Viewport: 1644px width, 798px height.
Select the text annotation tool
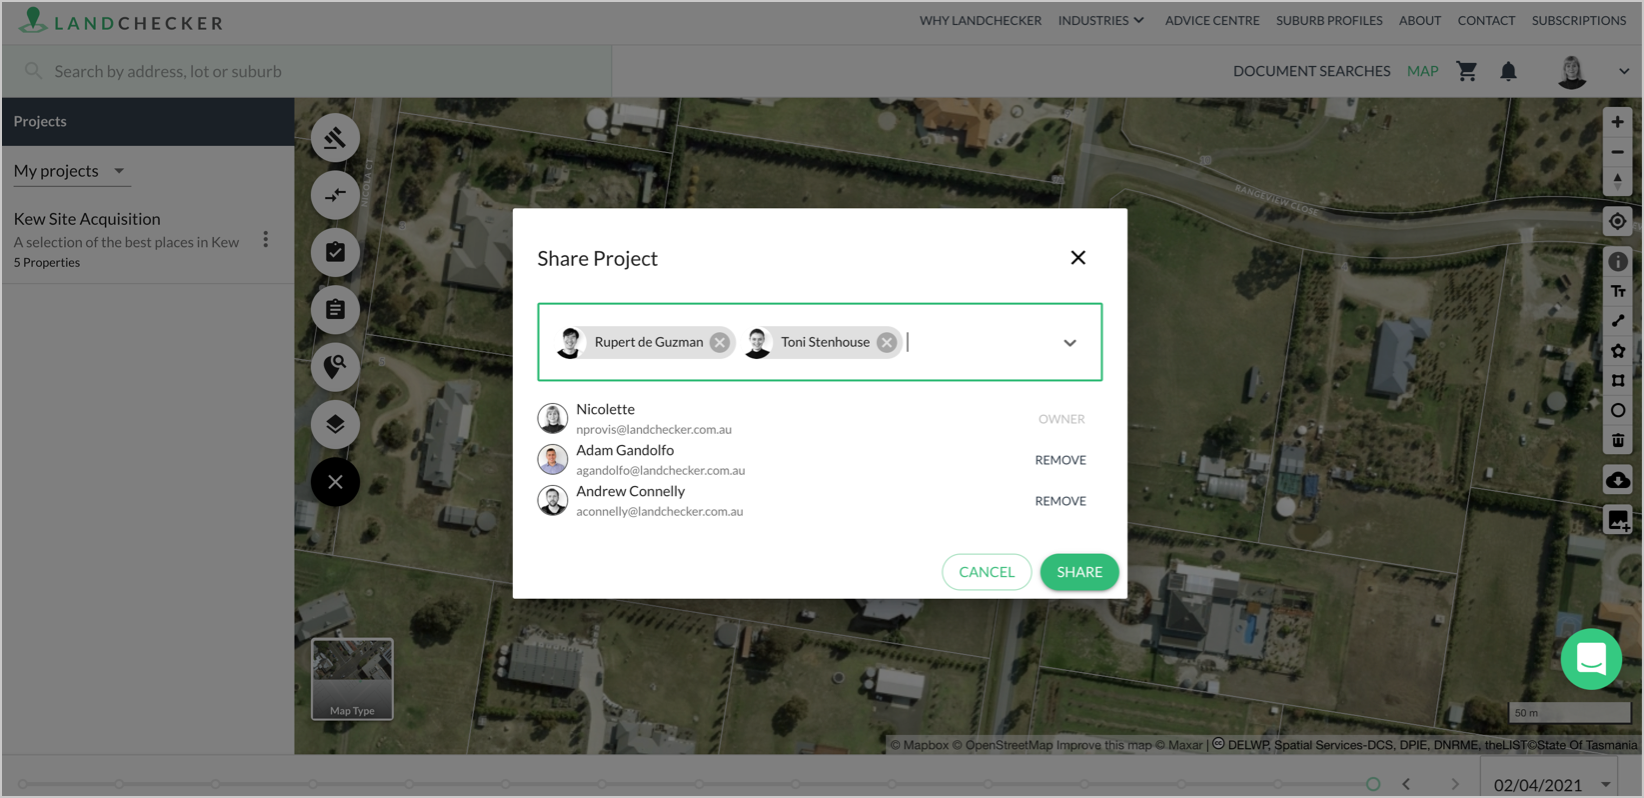1617,291
